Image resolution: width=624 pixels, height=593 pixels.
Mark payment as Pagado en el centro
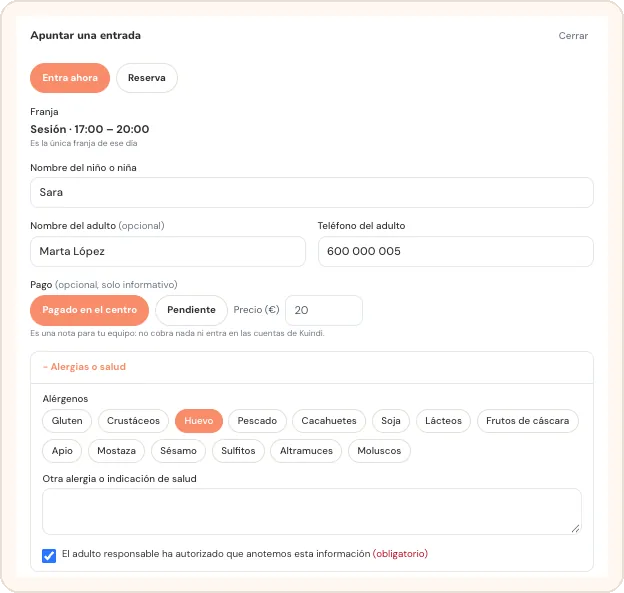[x=90, y=310]
